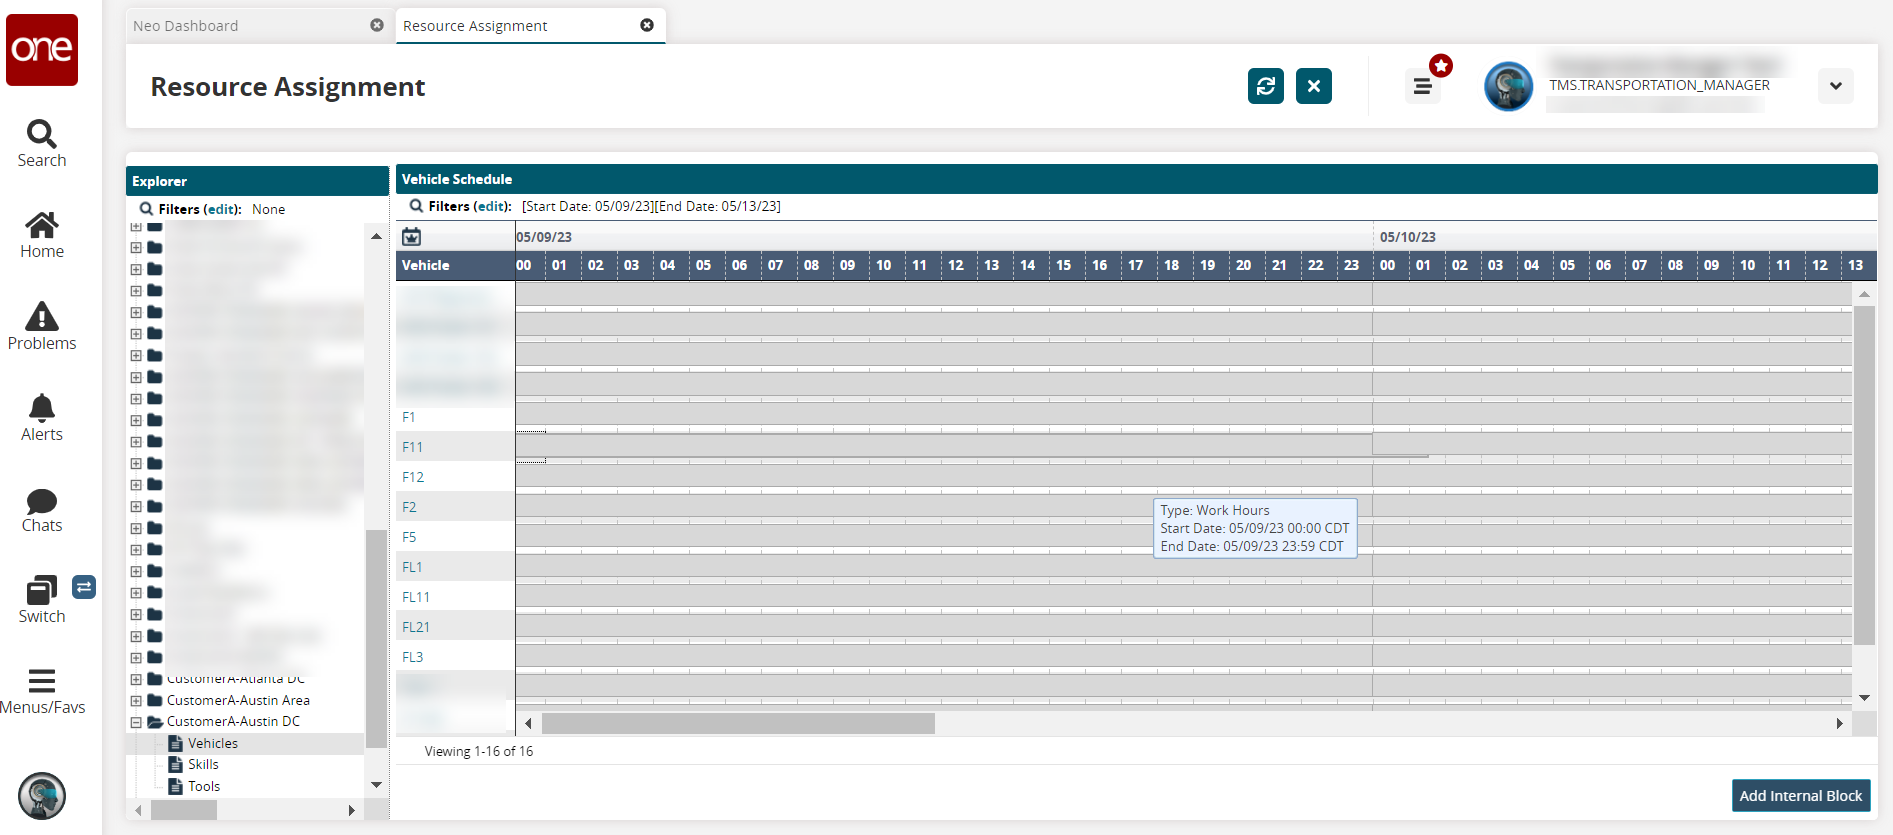
Task: Open the Chats bubble icon
Action: [42, 510]
